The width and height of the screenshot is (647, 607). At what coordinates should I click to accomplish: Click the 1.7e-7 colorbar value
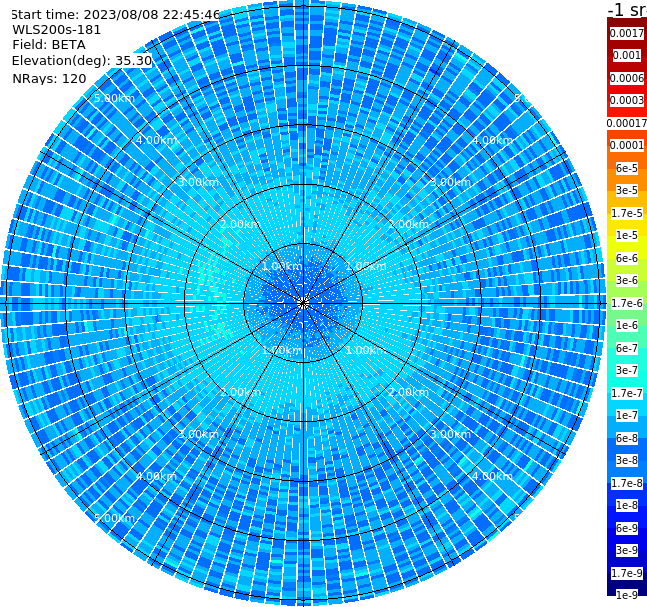pos(627,393)
